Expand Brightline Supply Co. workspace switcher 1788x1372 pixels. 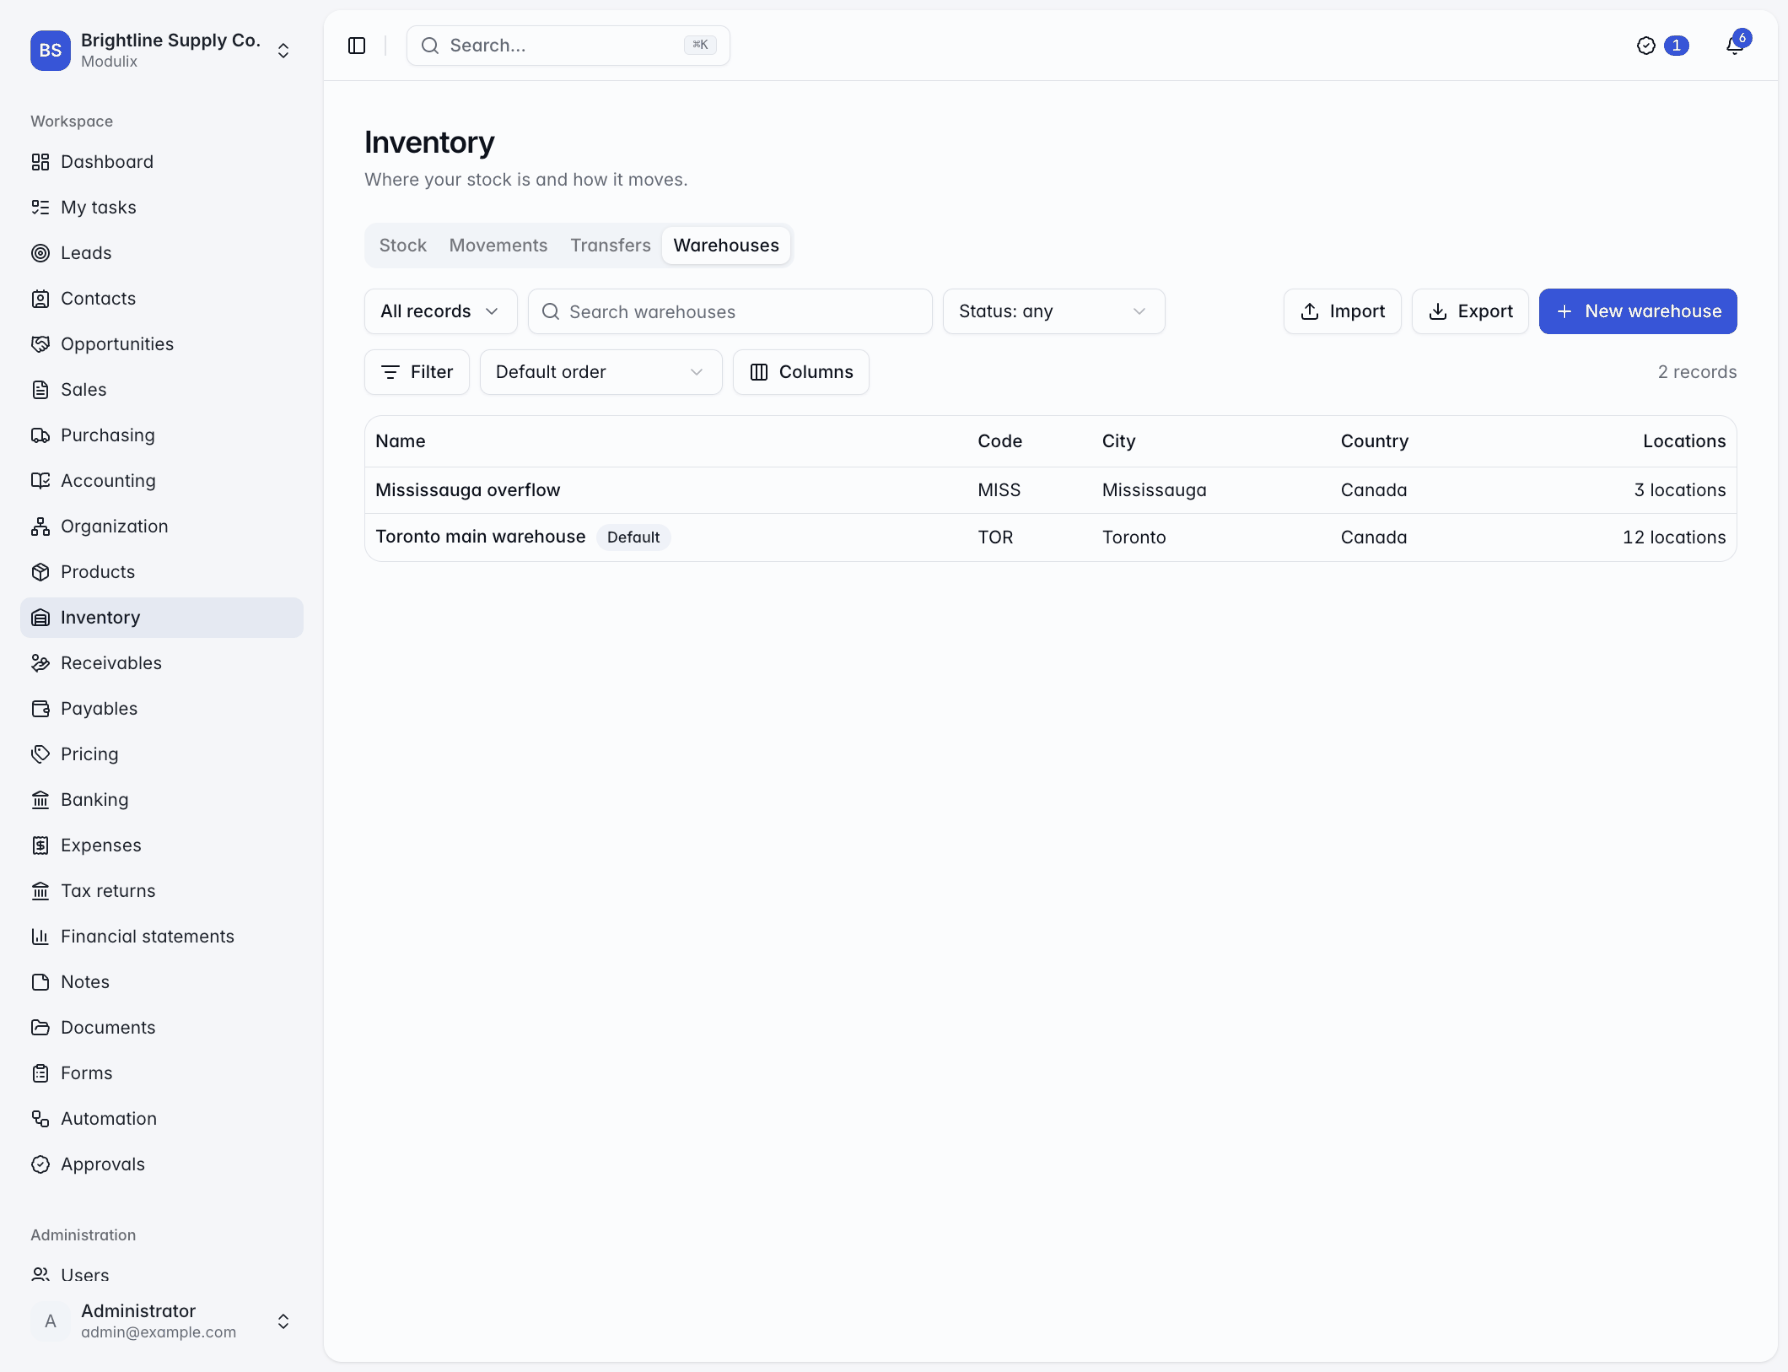(162, 50)
